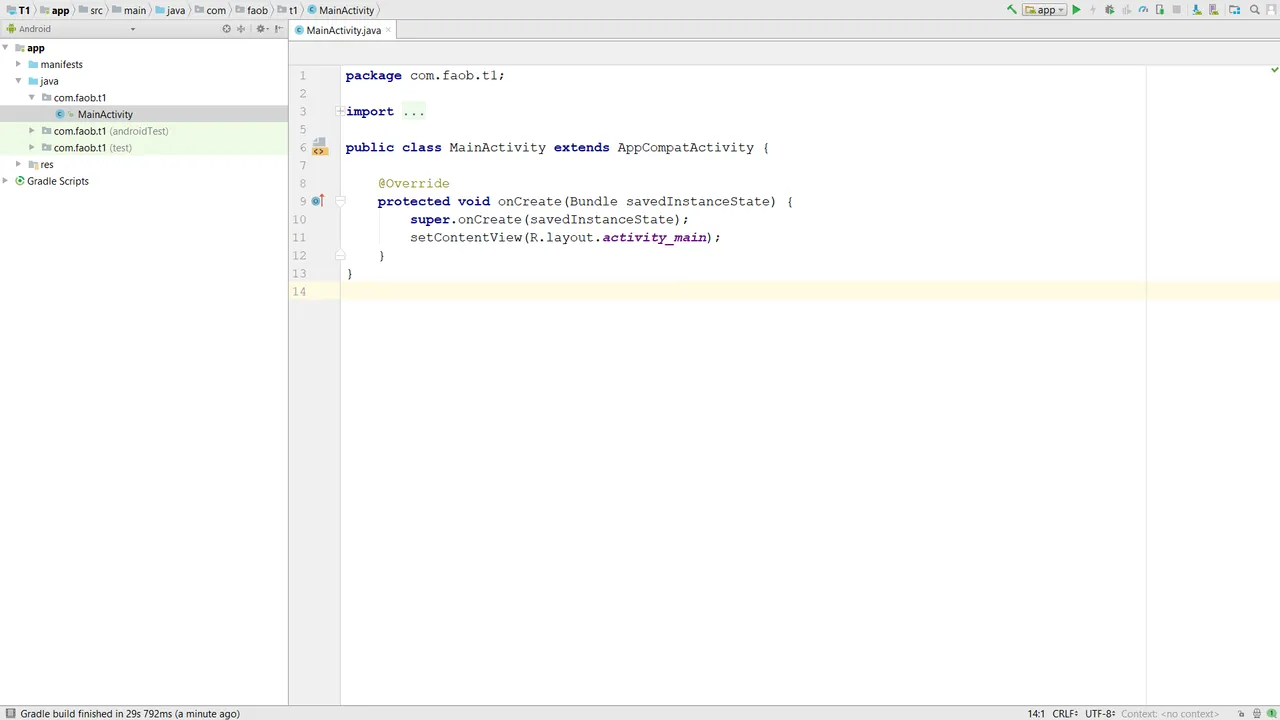
Task: Open the AVD Manager icon
Action: (1214, 10)
